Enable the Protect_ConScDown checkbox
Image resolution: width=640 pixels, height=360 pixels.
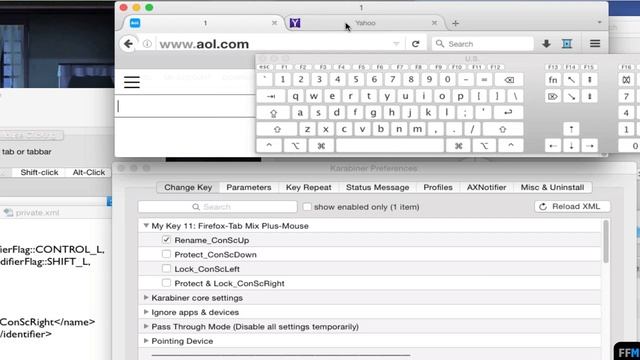tap(166, 254)
